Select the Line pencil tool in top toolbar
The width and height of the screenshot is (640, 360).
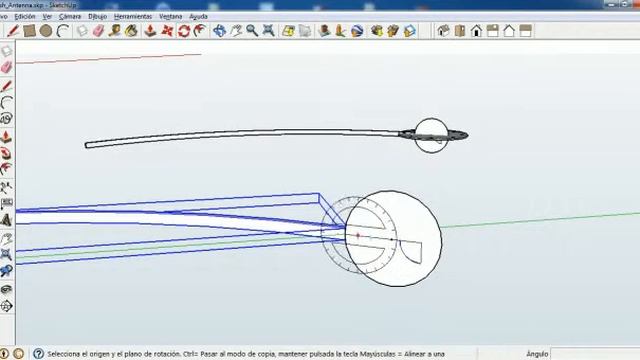[x=13, y=31]
